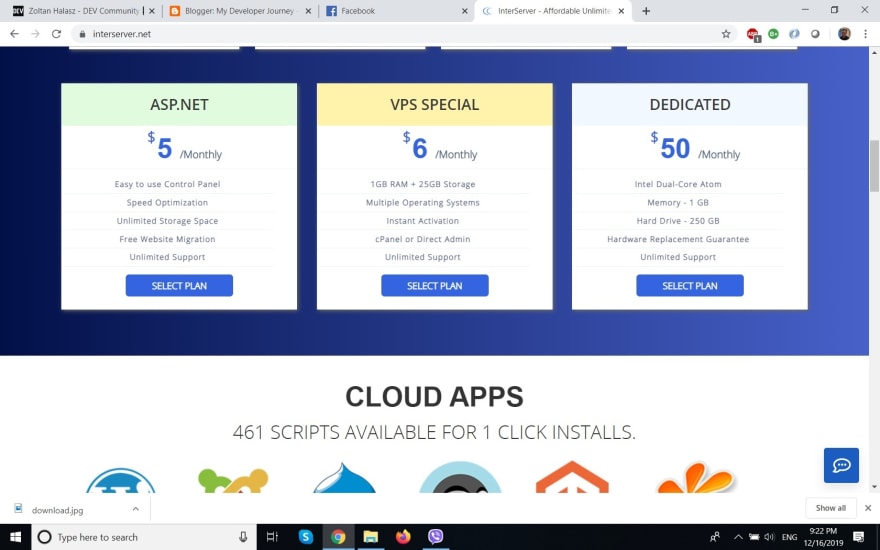Open the Chrome three-dot menu
This screenshot has height=550, width=880.
tap(865, 34)
